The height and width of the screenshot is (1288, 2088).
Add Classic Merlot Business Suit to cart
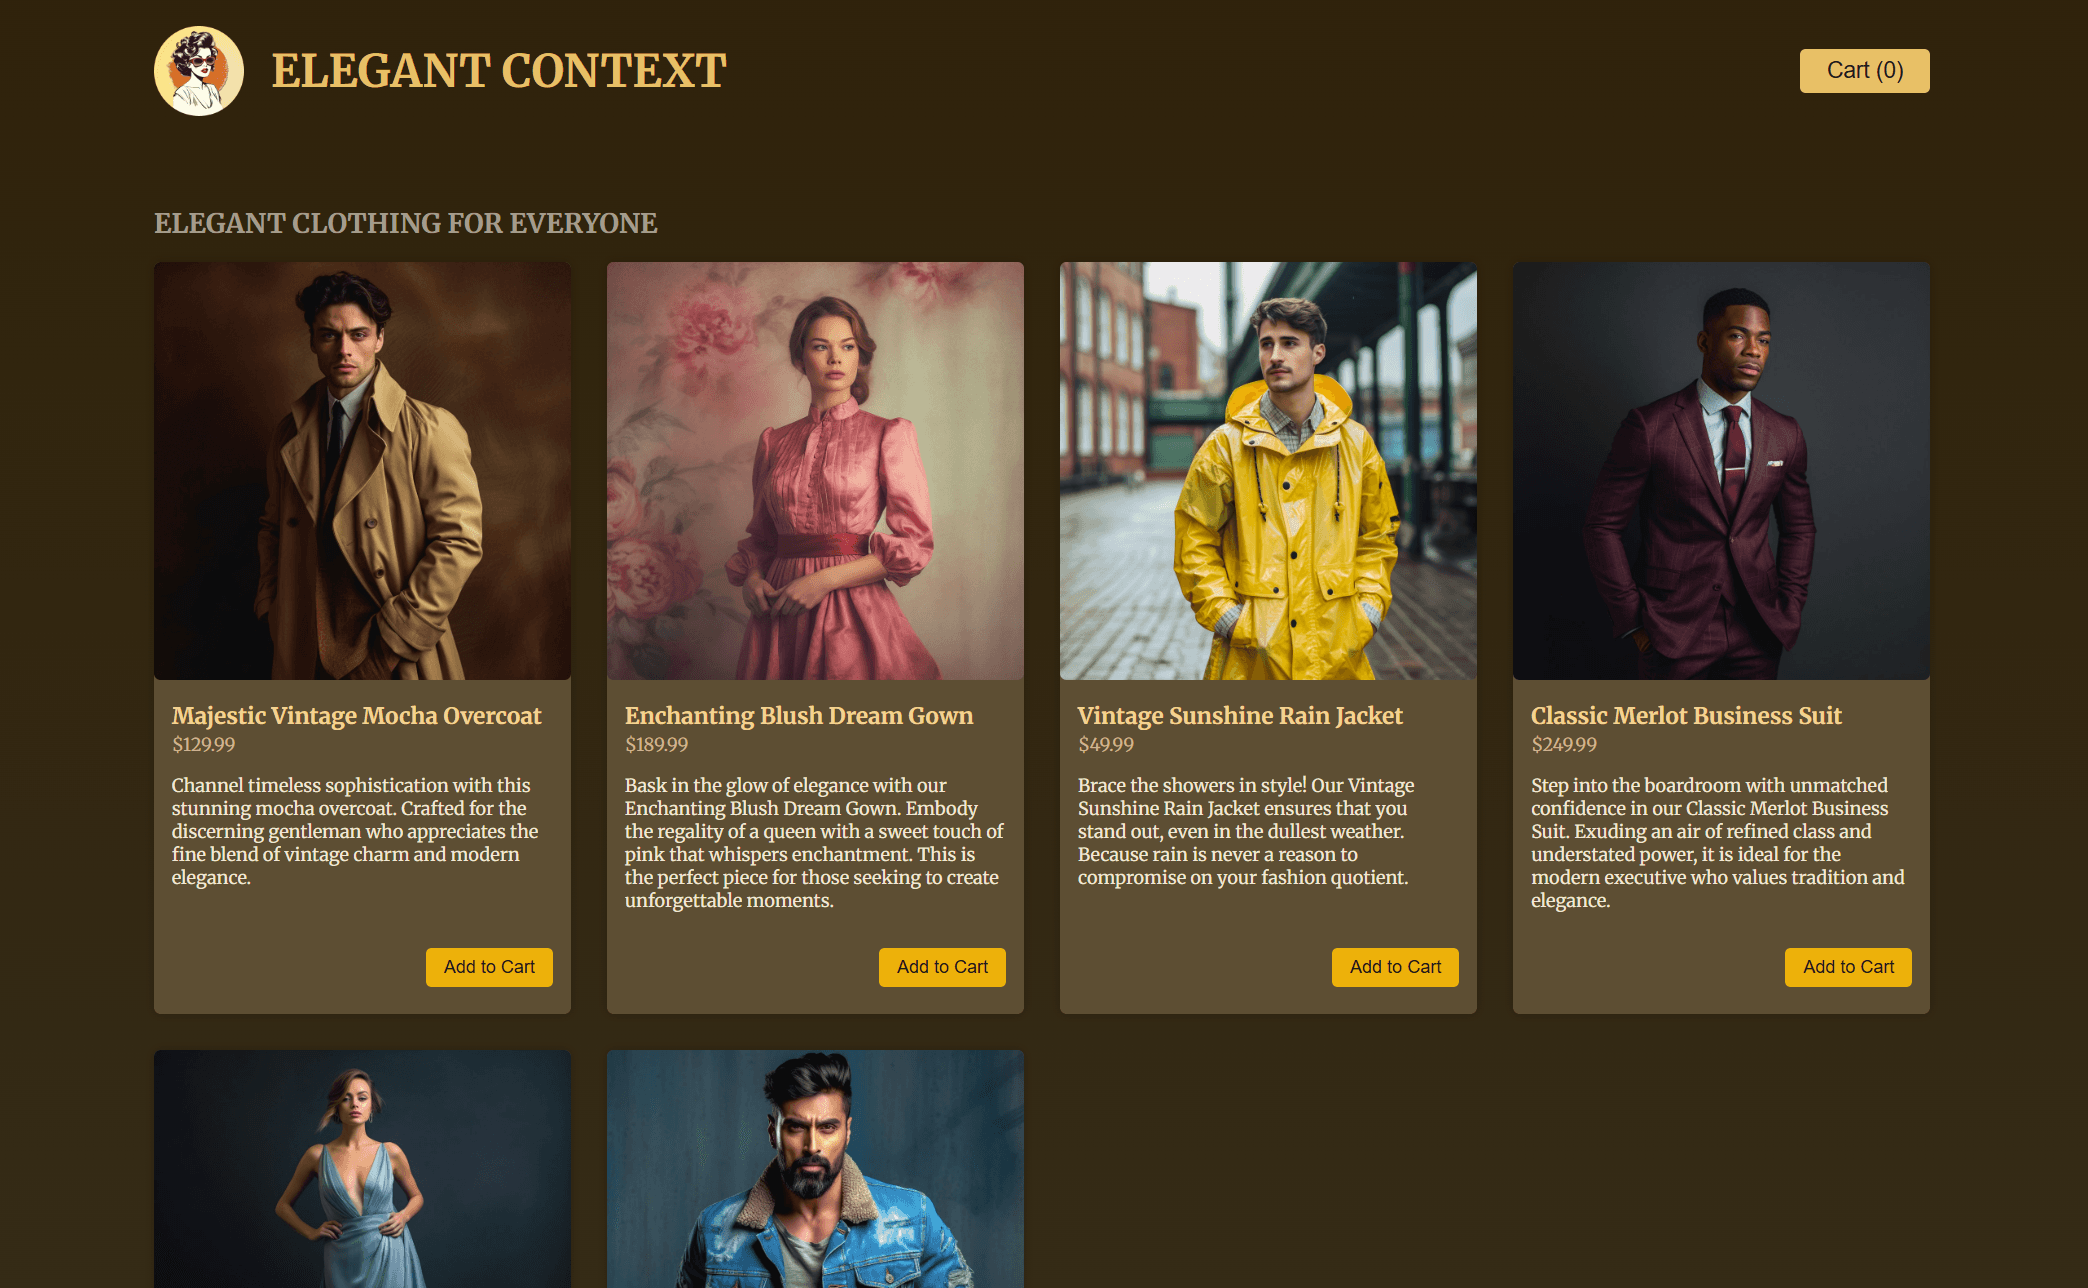point(1848,967)
